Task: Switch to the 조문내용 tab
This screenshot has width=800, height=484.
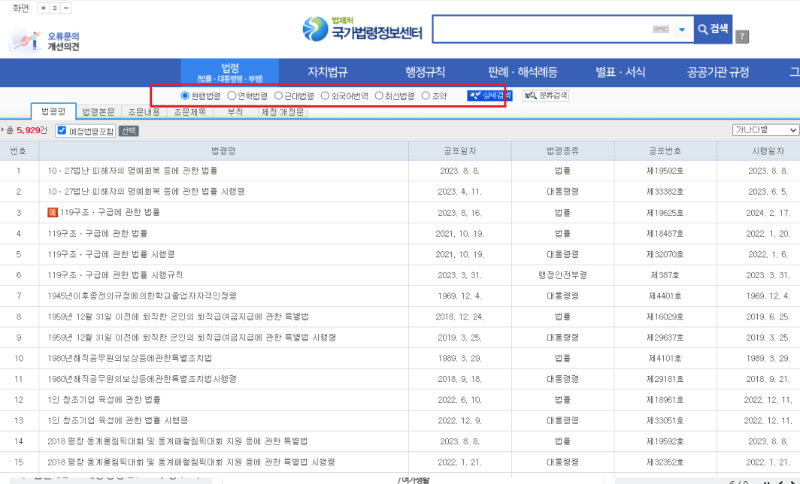Action: pos(144,112)
